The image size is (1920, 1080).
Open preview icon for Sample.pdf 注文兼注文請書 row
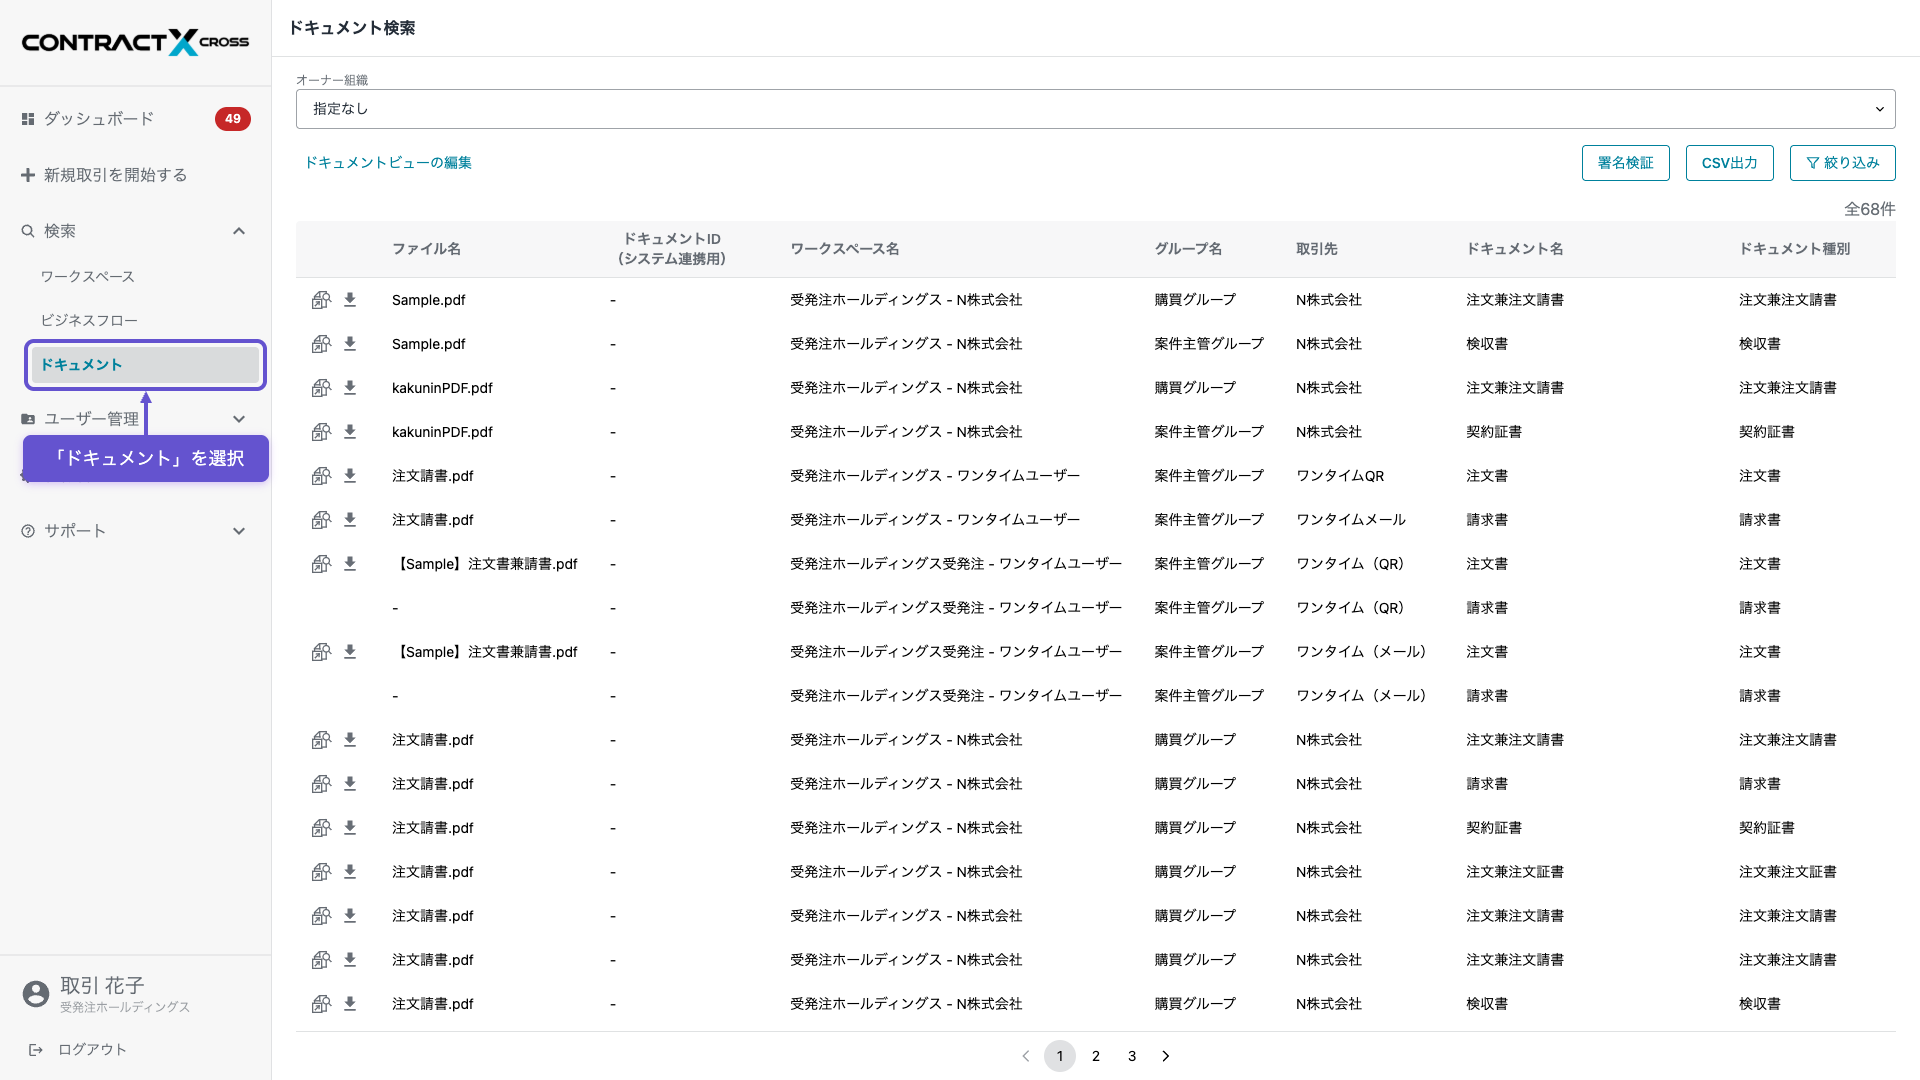tap(321, 300)
